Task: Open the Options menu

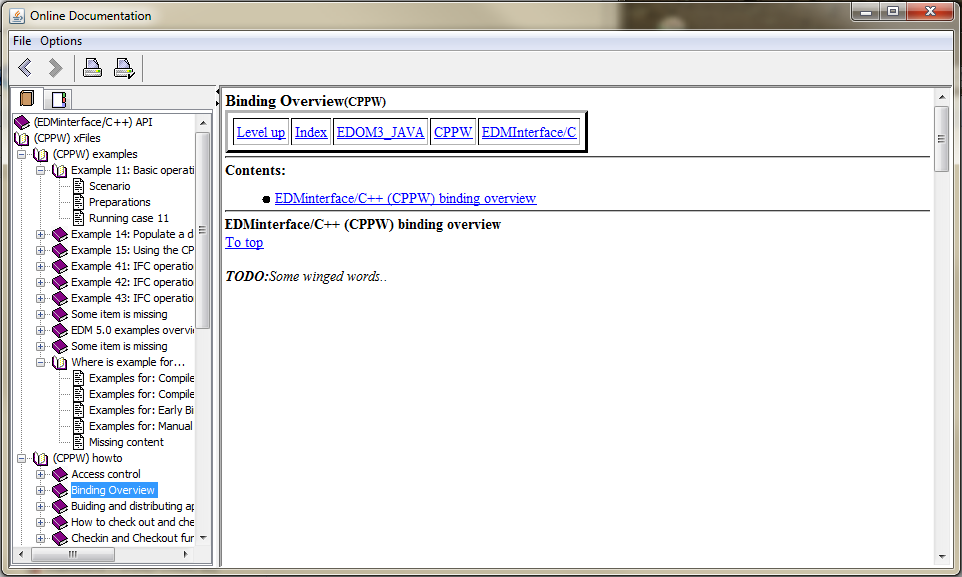Action: point(61,41)
